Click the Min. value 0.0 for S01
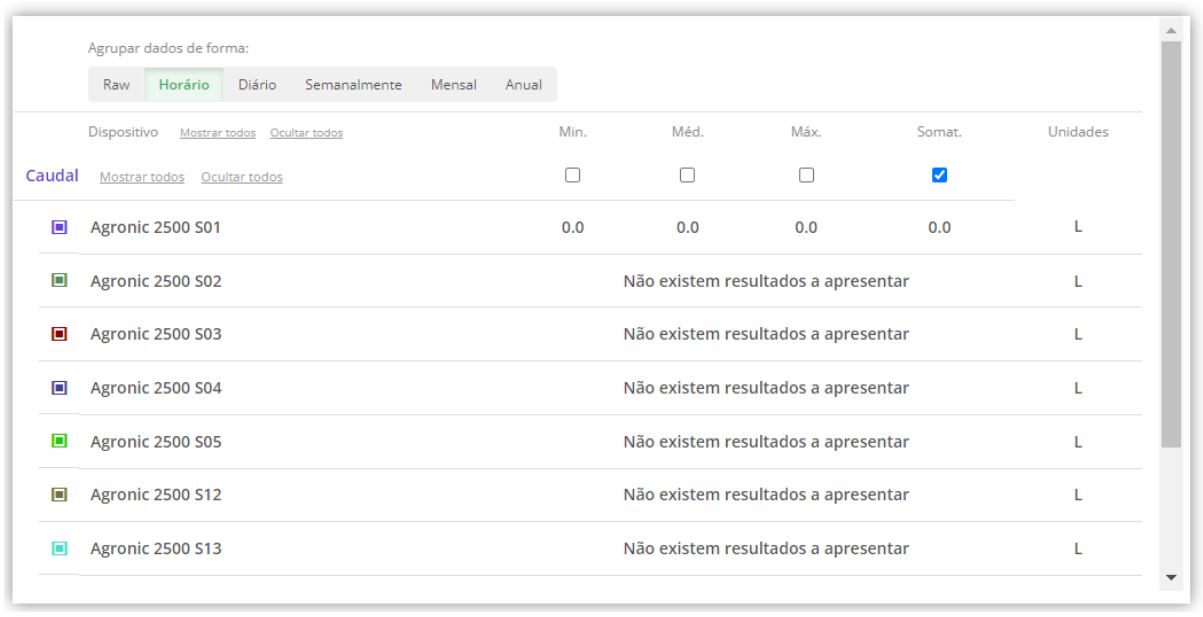This screenshot has width=1203, height=617. tap(572, 228)
